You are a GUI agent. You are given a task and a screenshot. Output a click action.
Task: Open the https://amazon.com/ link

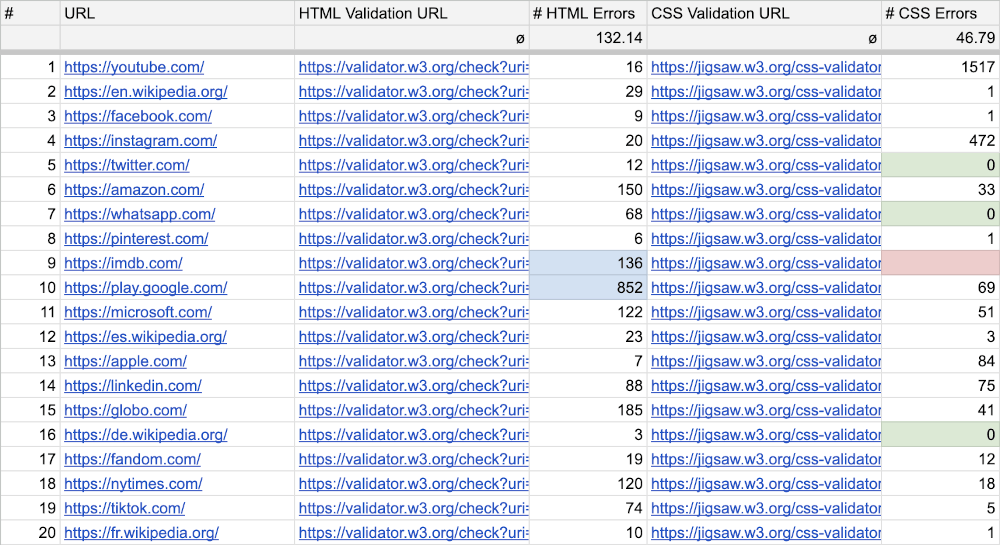click(x=134, y=190)
